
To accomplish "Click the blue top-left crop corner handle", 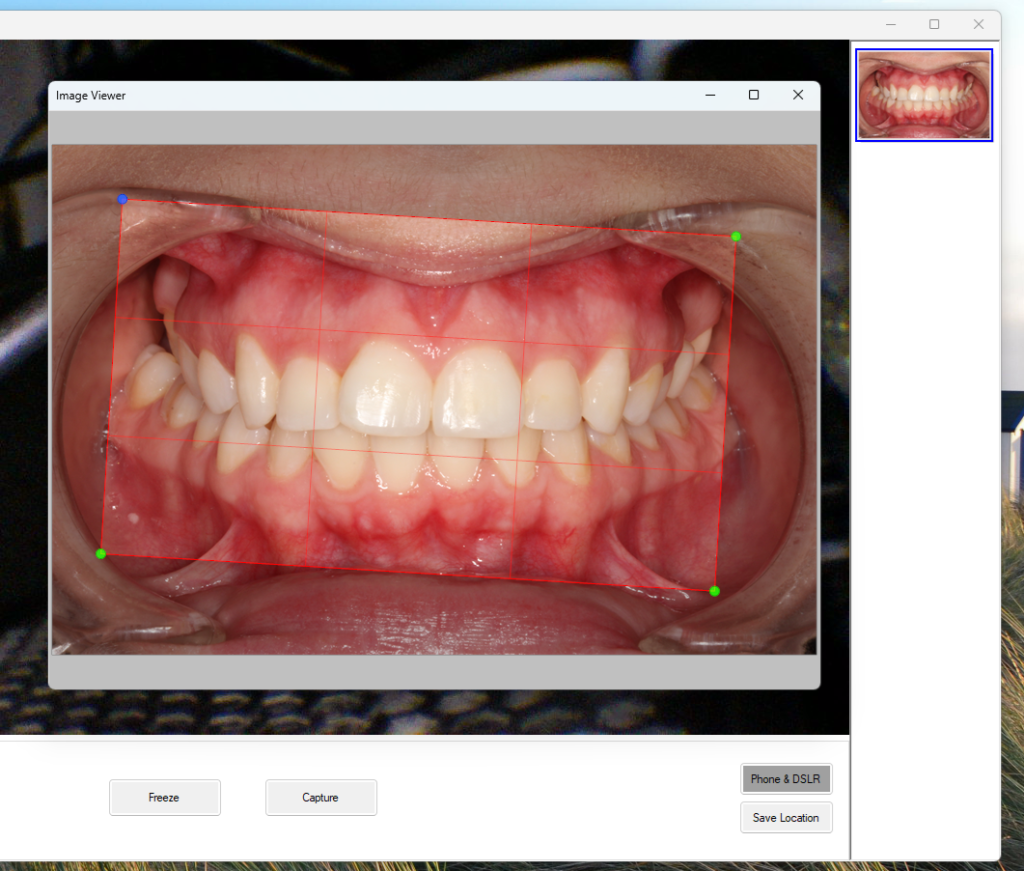I will pos(122,199).
